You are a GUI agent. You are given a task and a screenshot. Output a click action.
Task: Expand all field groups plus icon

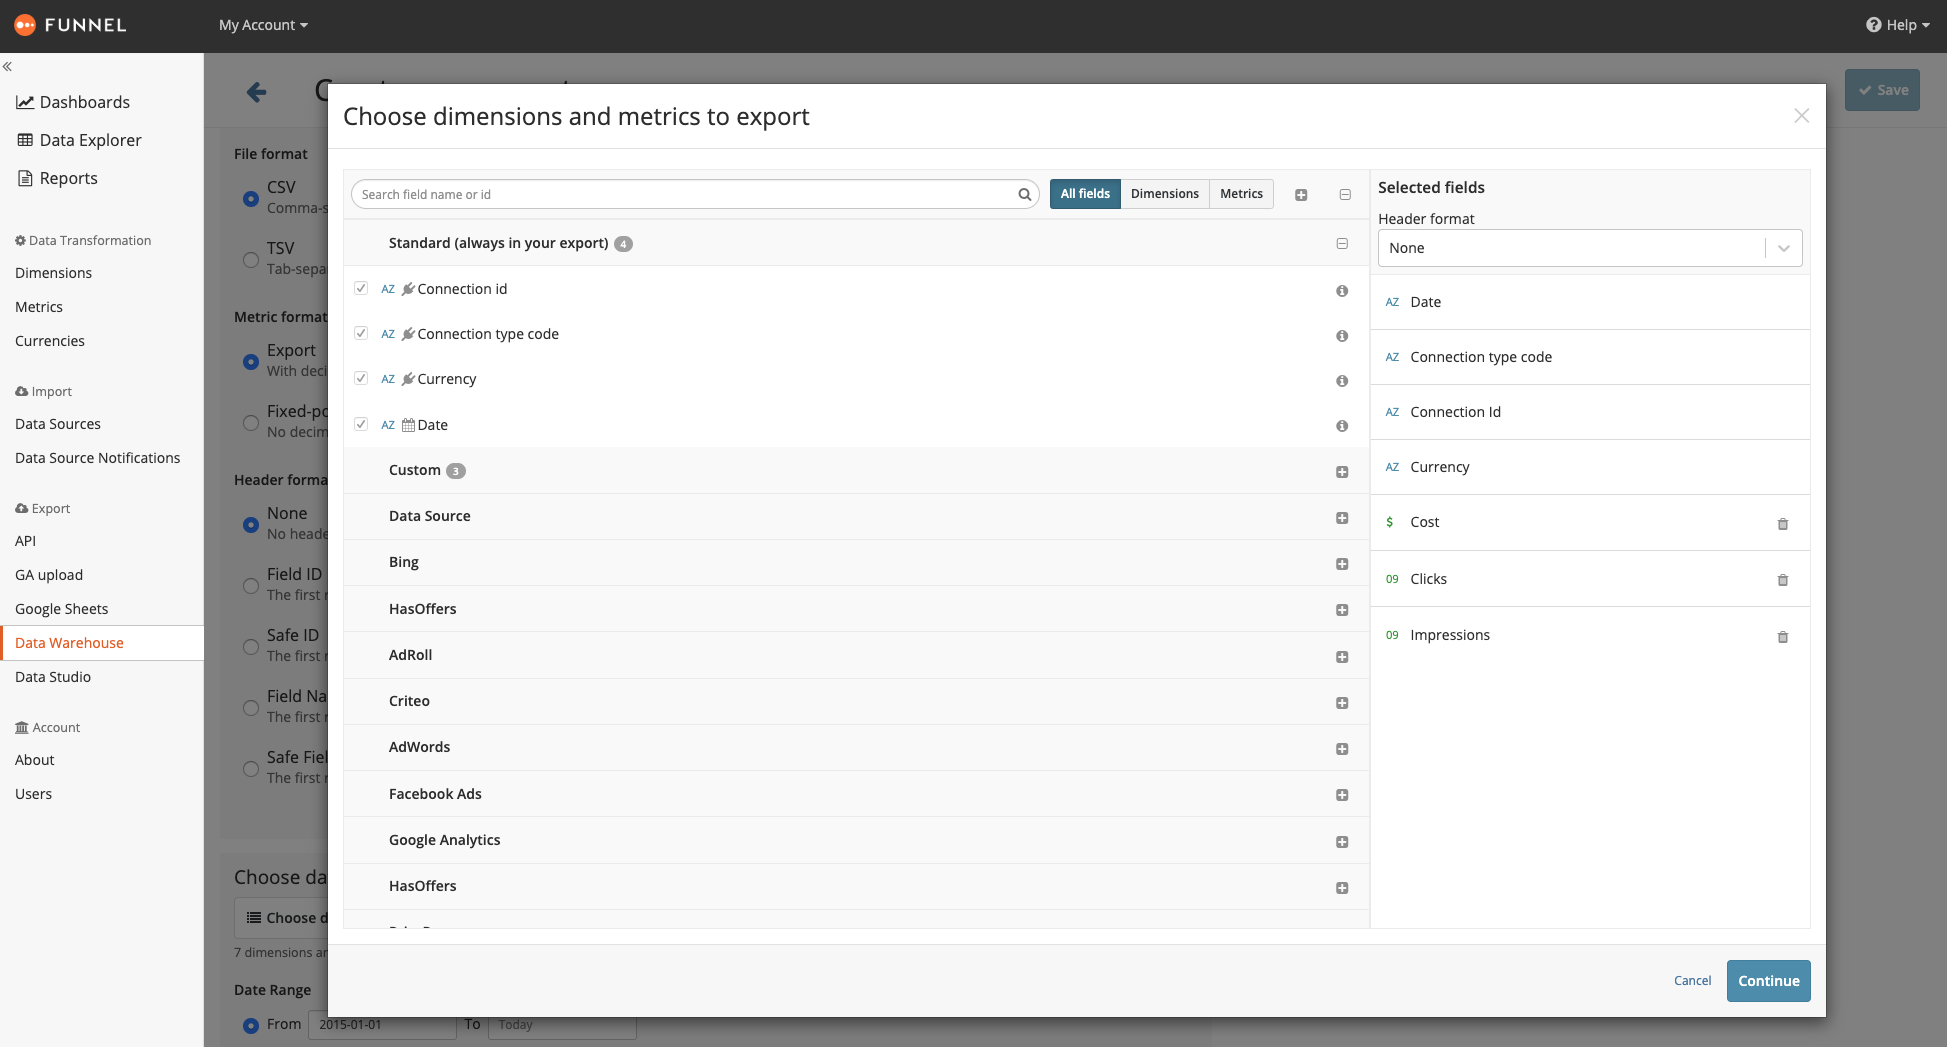tap(1301, 195)
